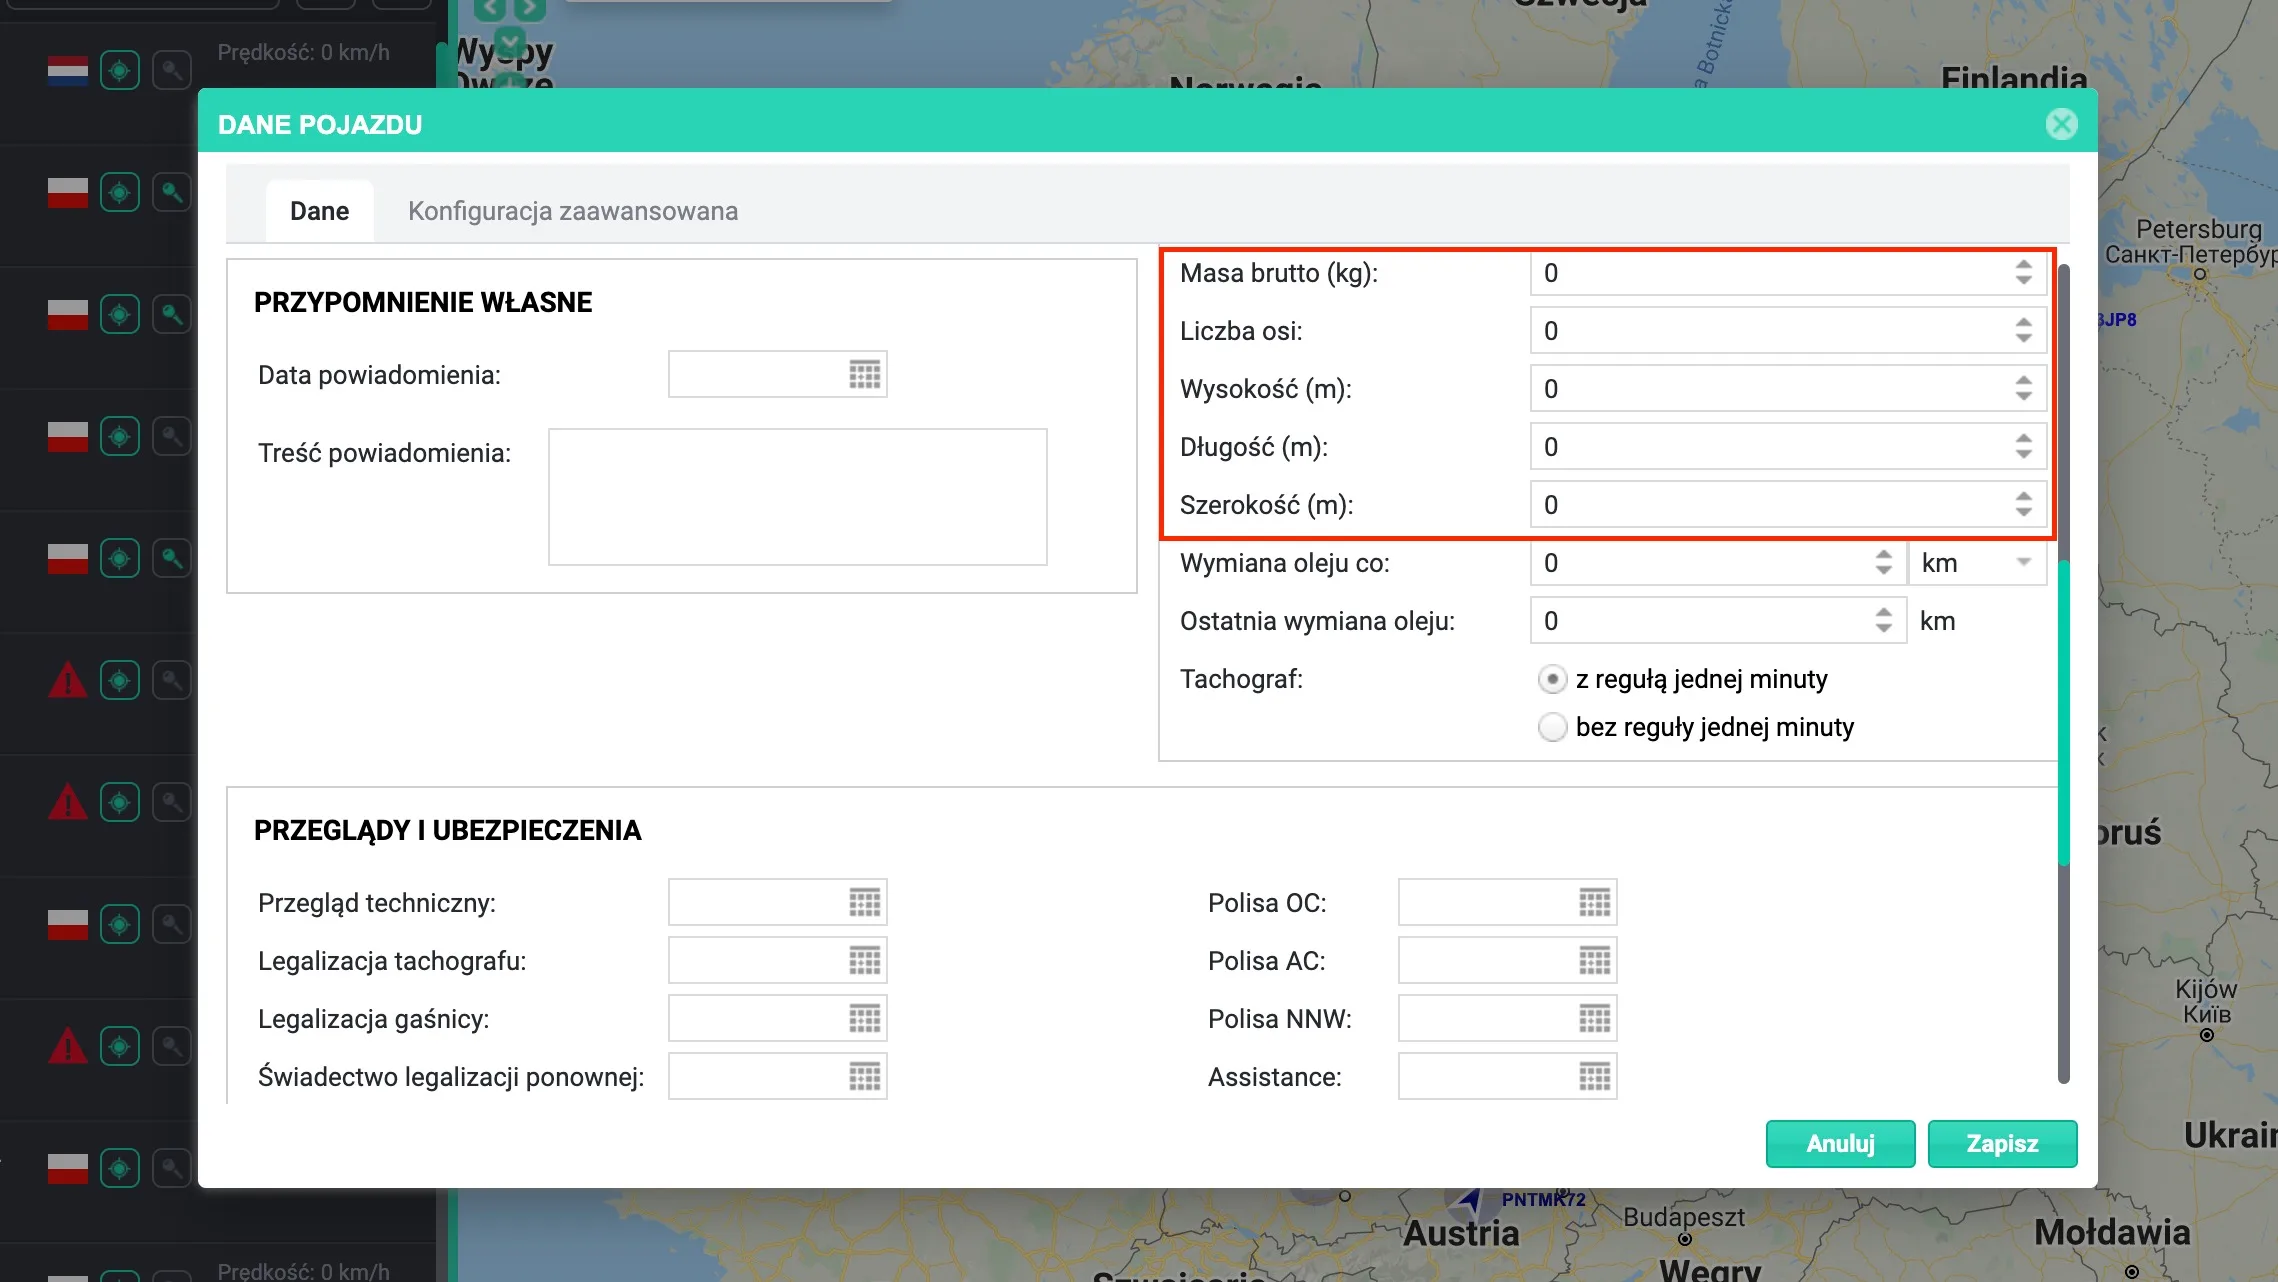Open calendar for Polisa OC
Image resolution: width=2278 pixels, height=1282 pixels.
click(1595, 903)
